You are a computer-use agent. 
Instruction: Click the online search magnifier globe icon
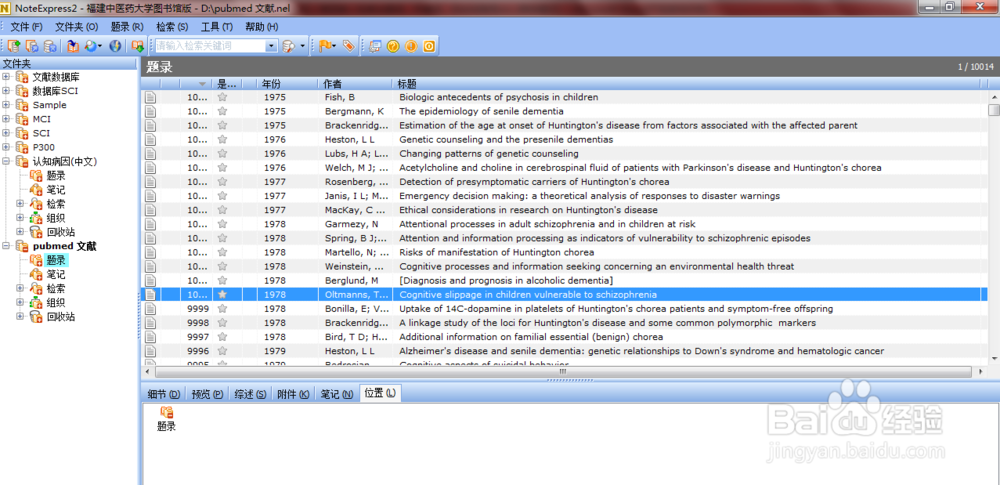pyautogui.click(x=91, y=46)
